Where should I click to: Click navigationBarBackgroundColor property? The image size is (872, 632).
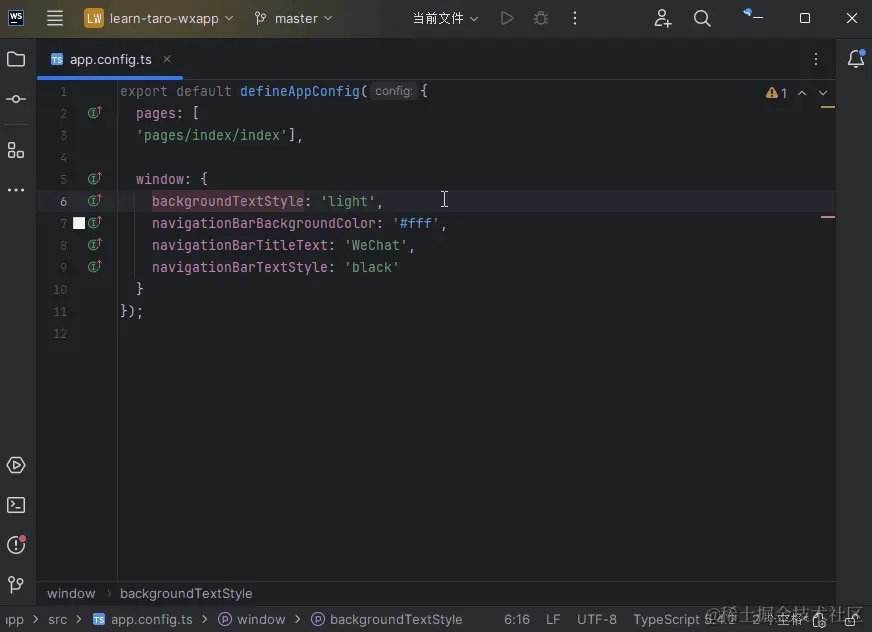(x=264, y=223)
